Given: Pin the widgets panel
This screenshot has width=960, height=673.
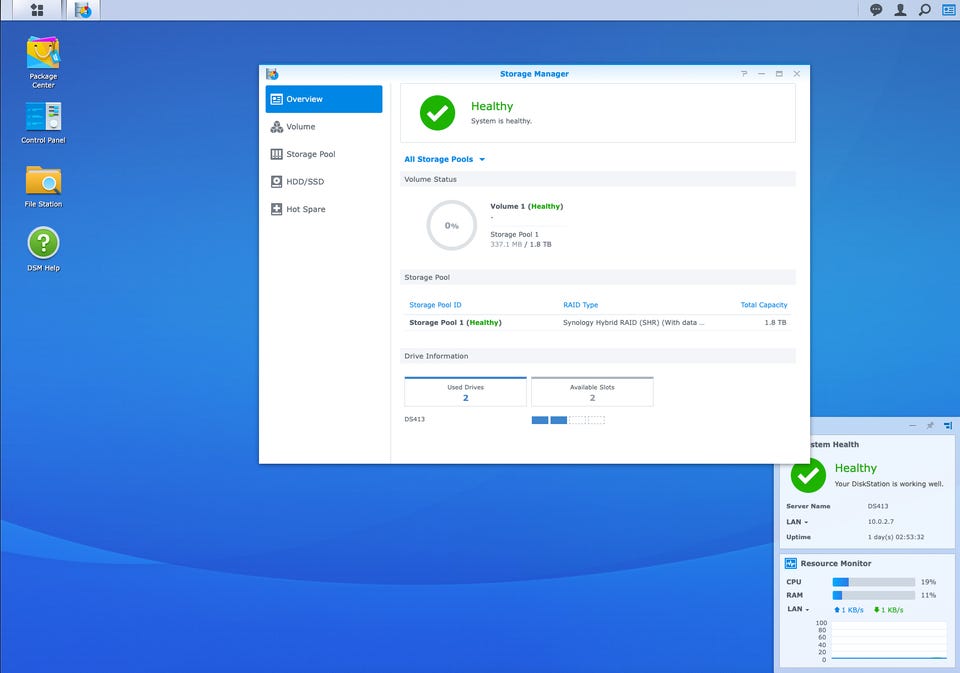Looking at the screenshot, I should (930, 425).
